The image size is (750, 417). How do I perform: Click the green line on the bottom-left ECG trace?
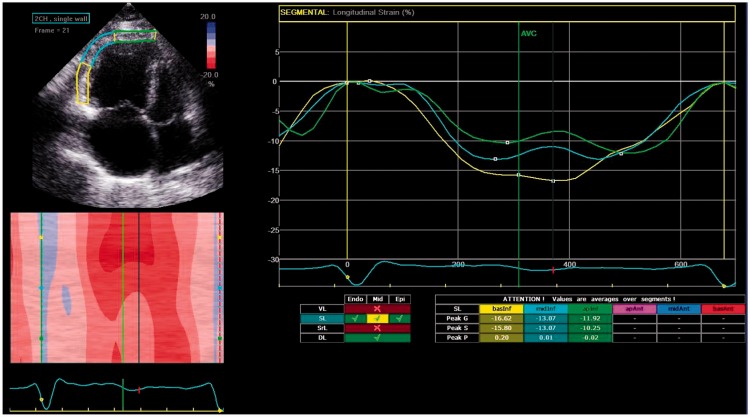coord(123,395)
